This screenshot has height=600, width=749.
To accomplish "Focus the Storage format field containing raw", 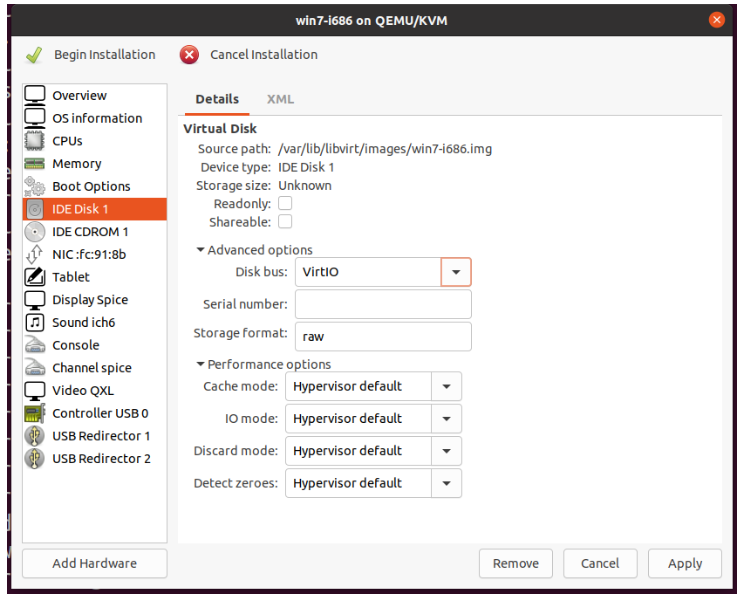I will 383,336.
